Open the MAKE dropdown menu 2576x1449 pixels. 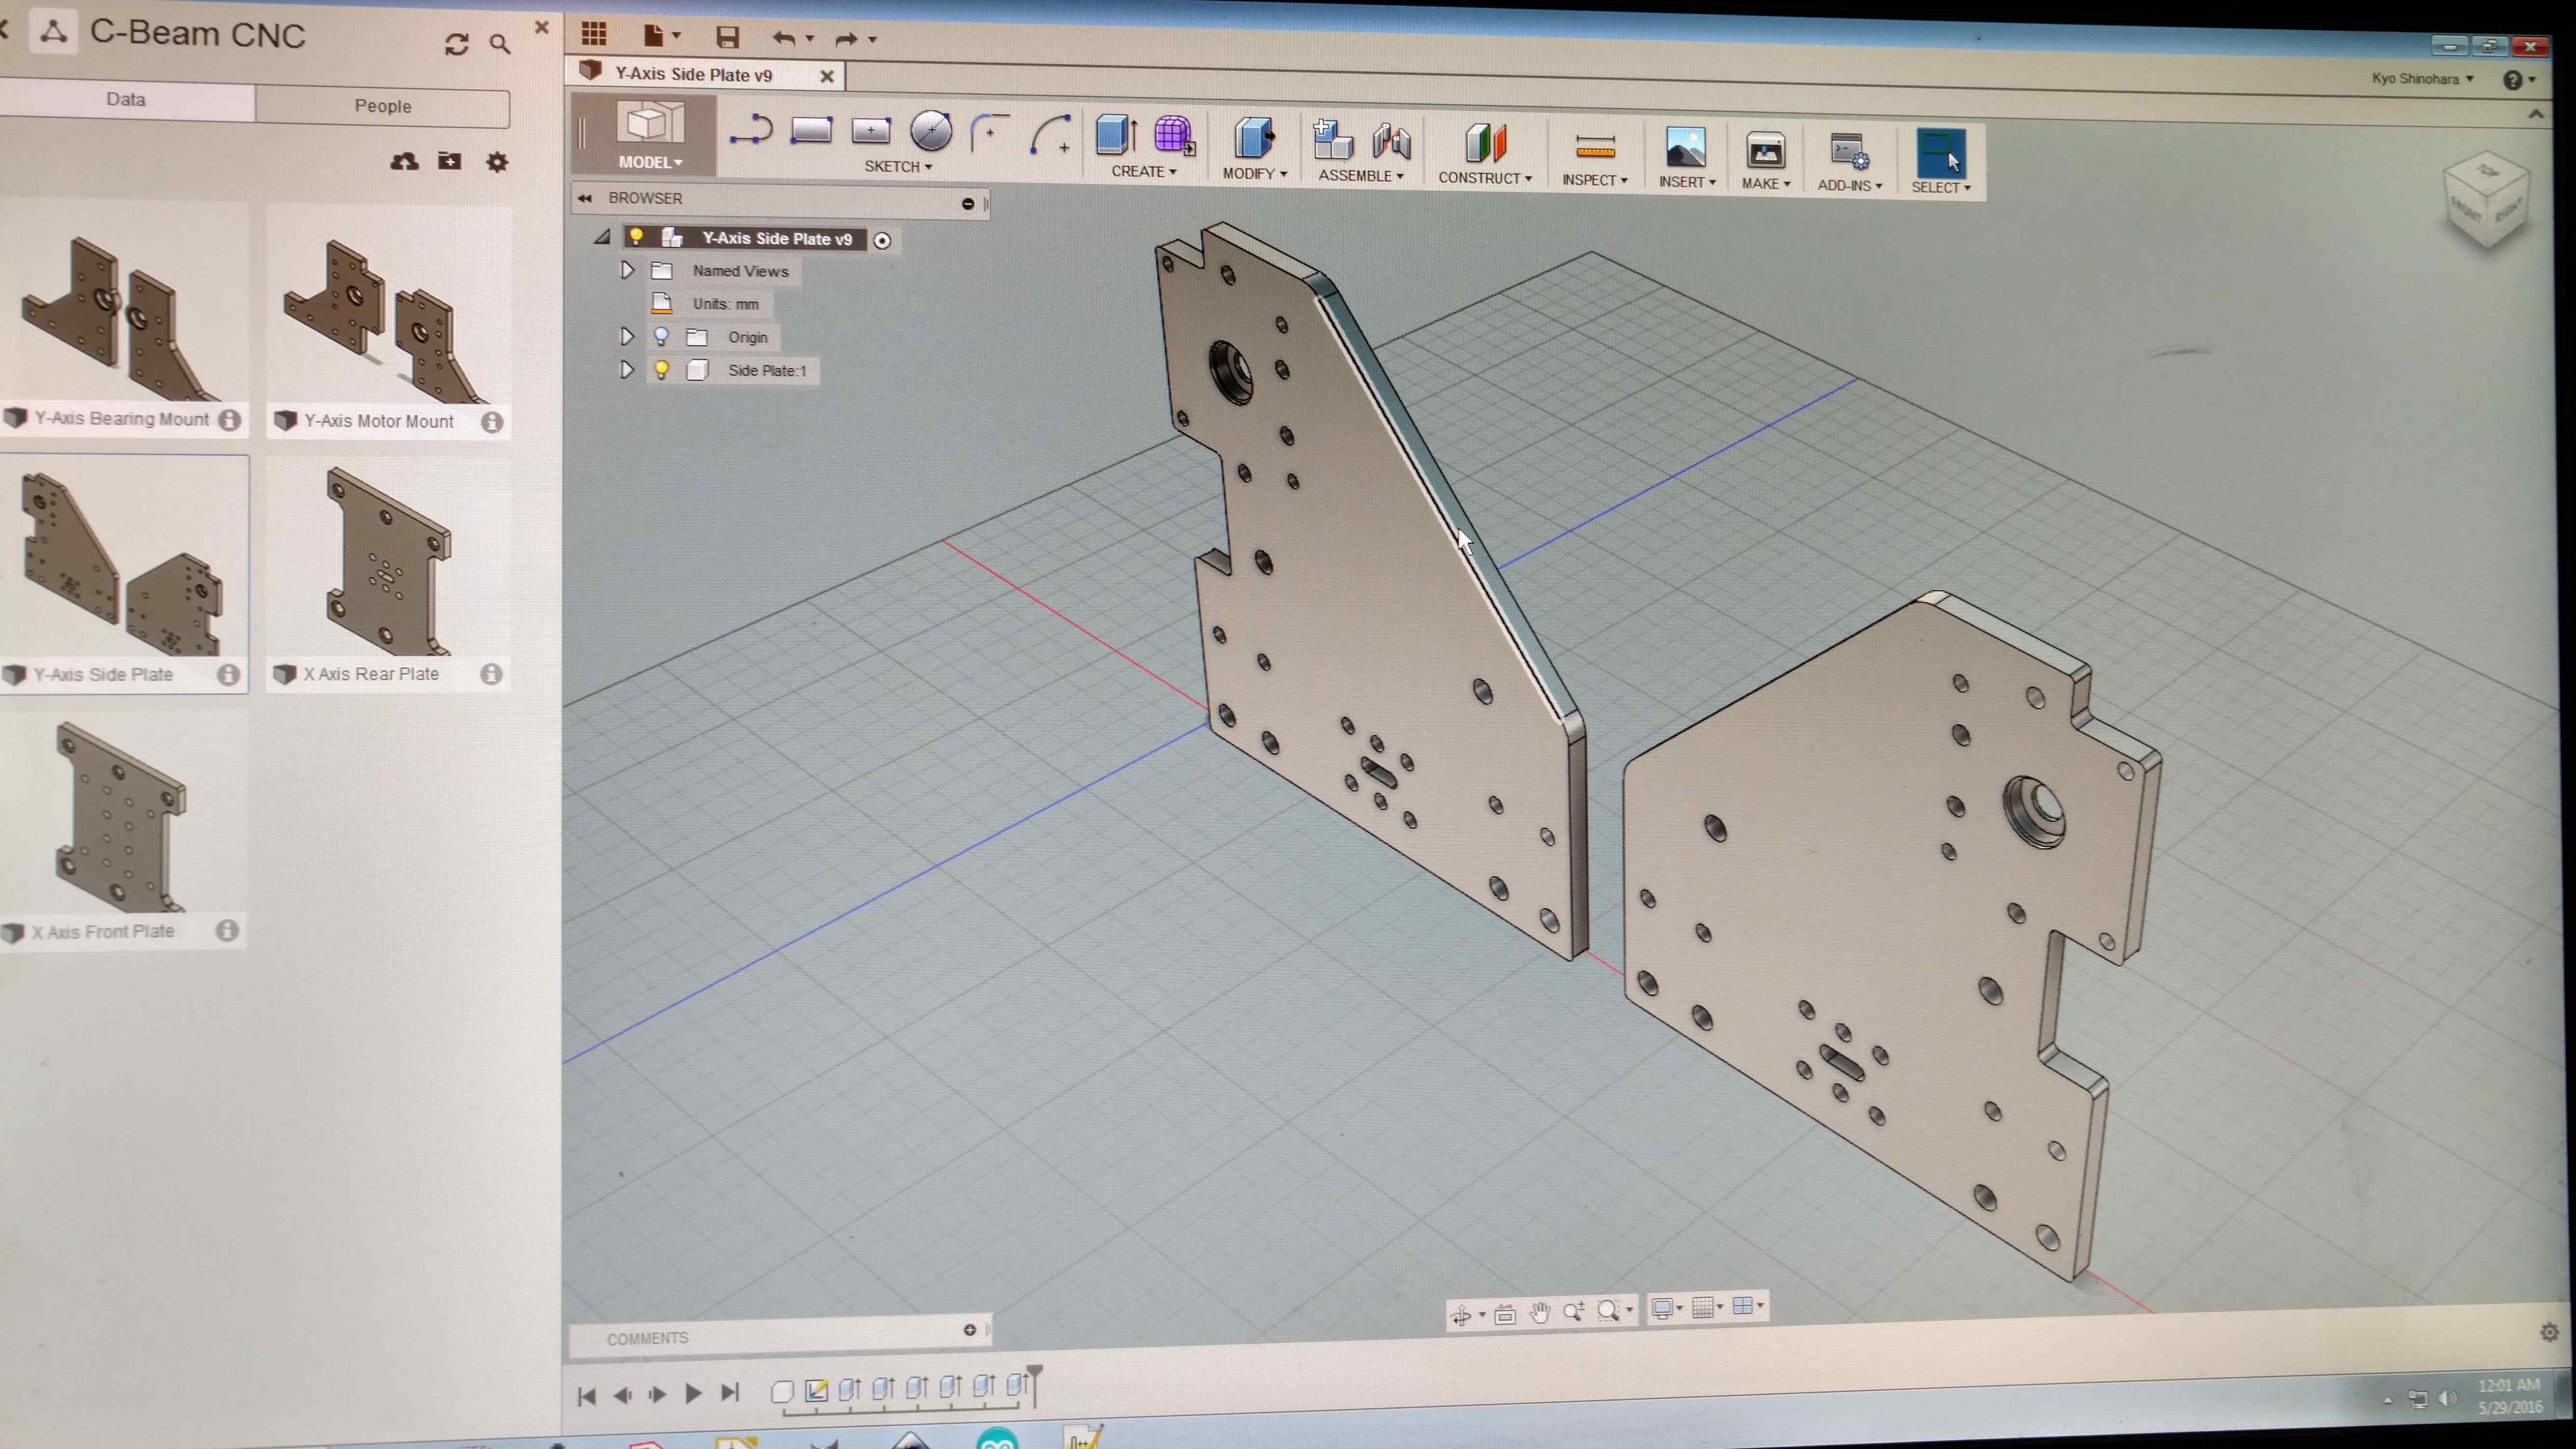(1766, 184)
